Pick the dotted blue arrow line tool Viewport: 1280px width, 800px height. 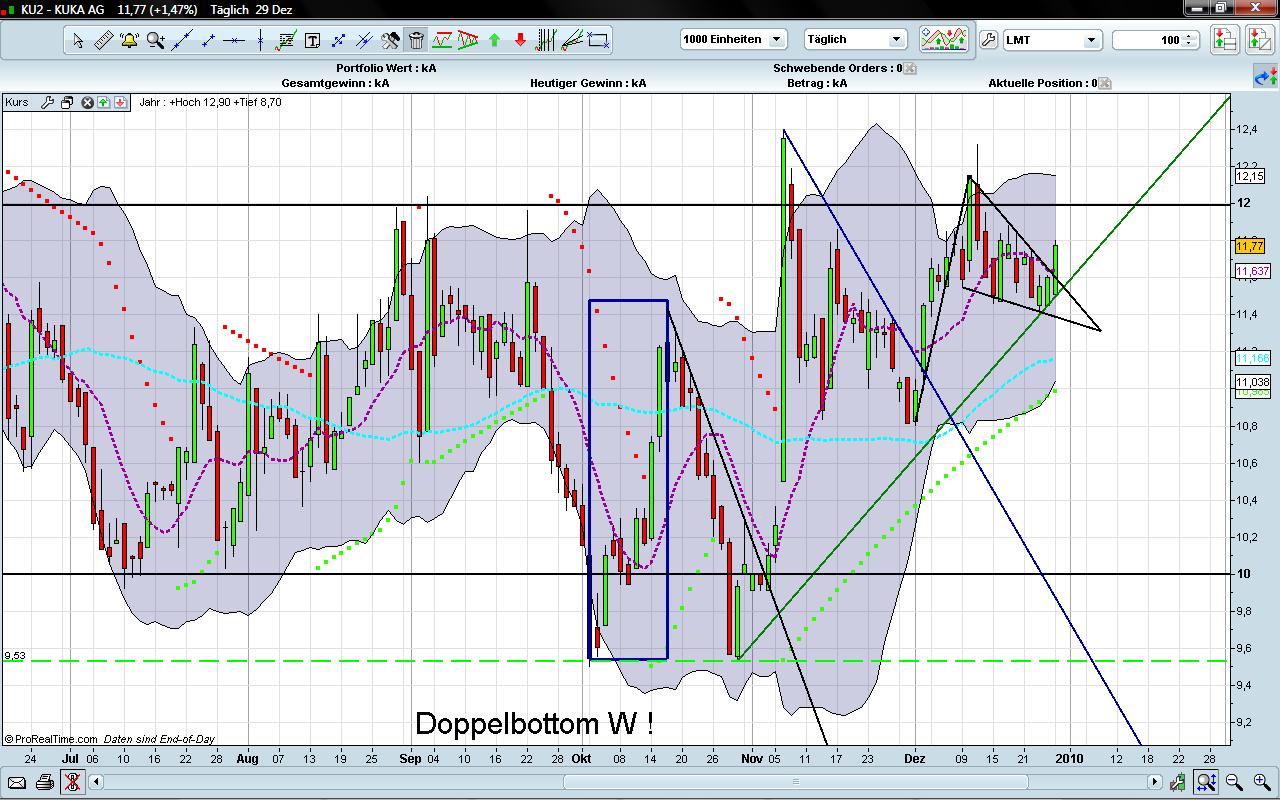click(x=338, y=40)
